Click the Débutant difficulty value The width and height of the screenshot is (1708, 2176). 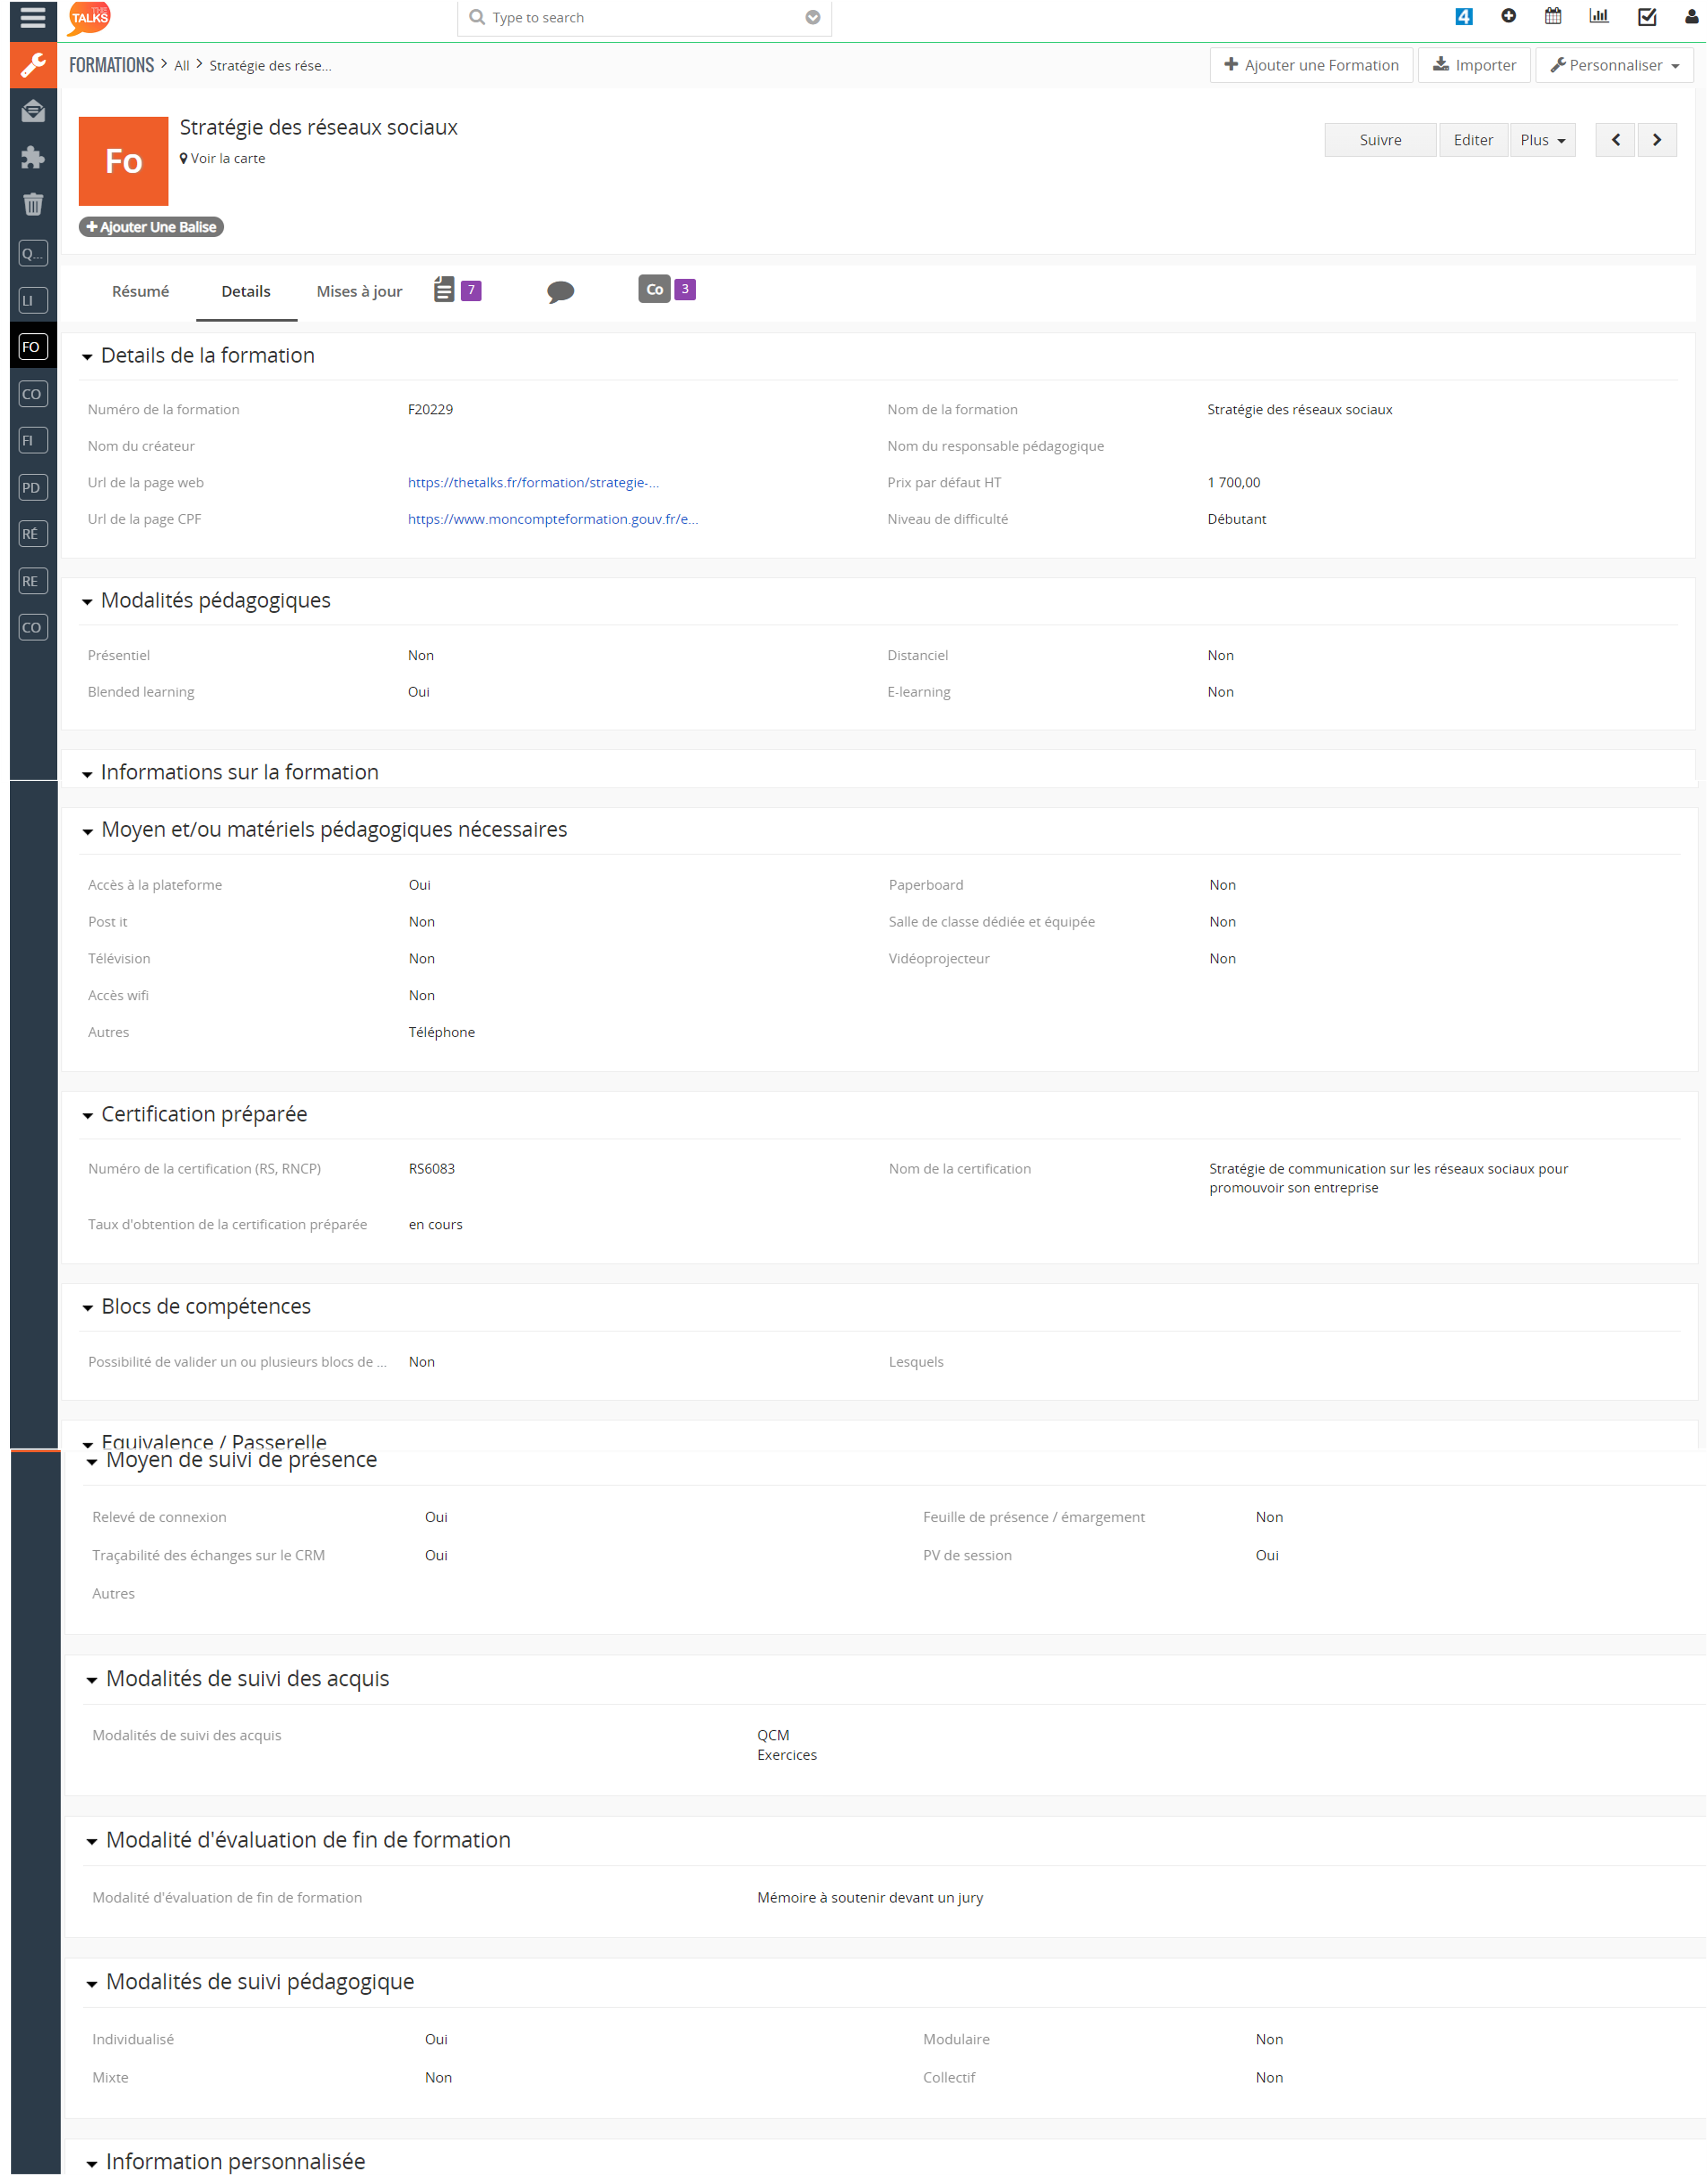(1236, 519)
